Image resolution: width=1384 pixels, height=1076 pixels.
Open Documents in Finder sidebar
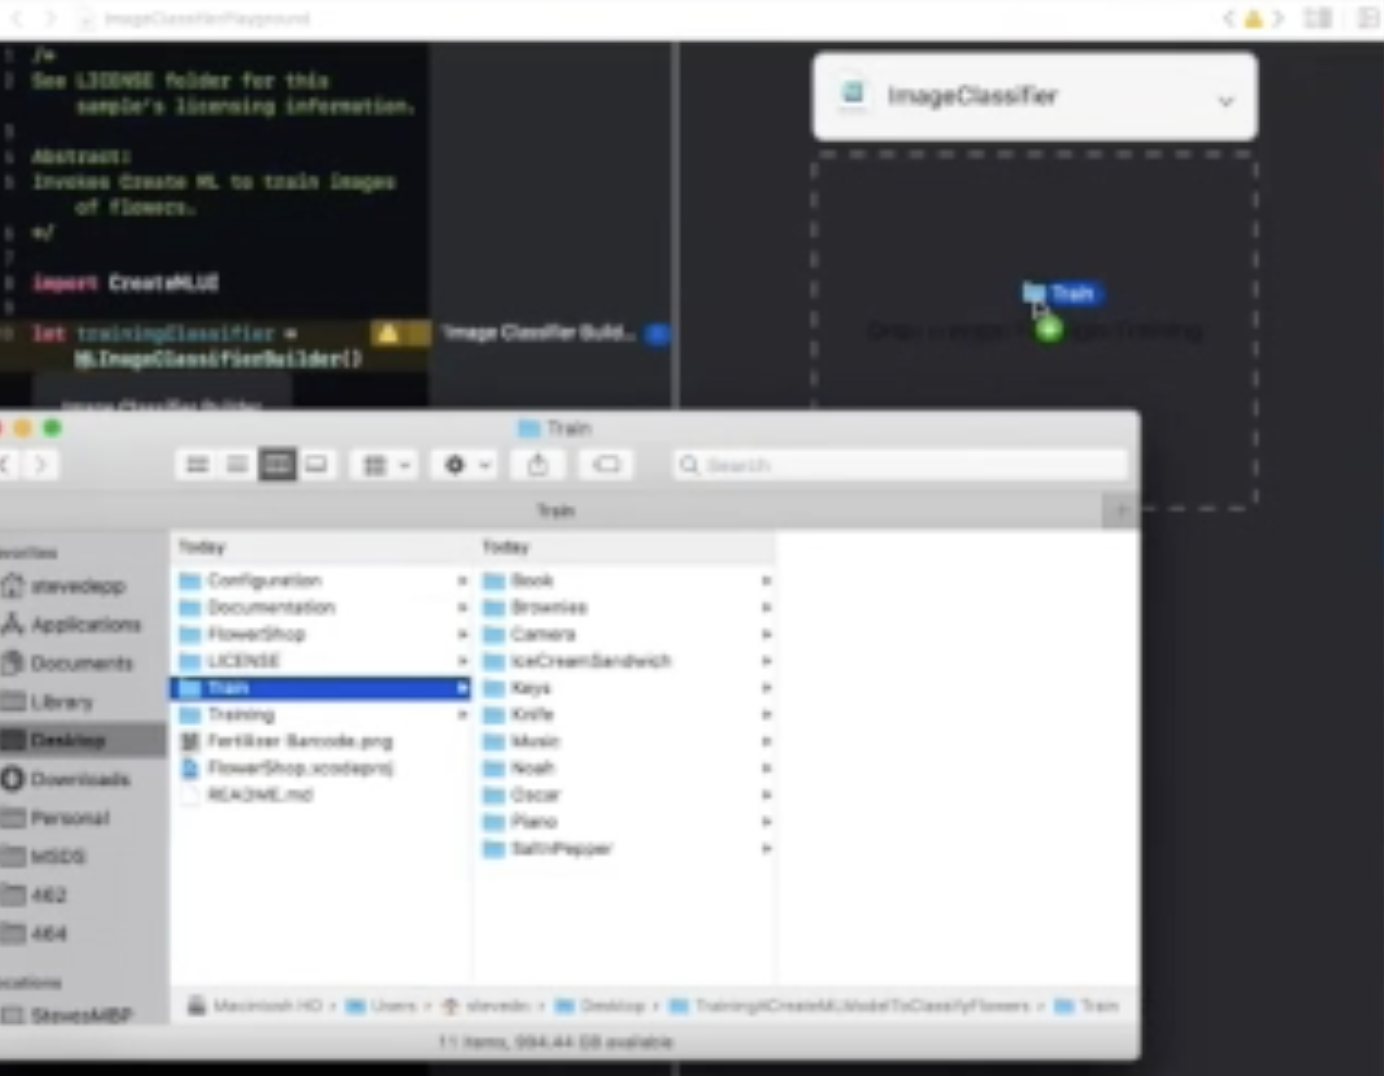coord(68,663)
